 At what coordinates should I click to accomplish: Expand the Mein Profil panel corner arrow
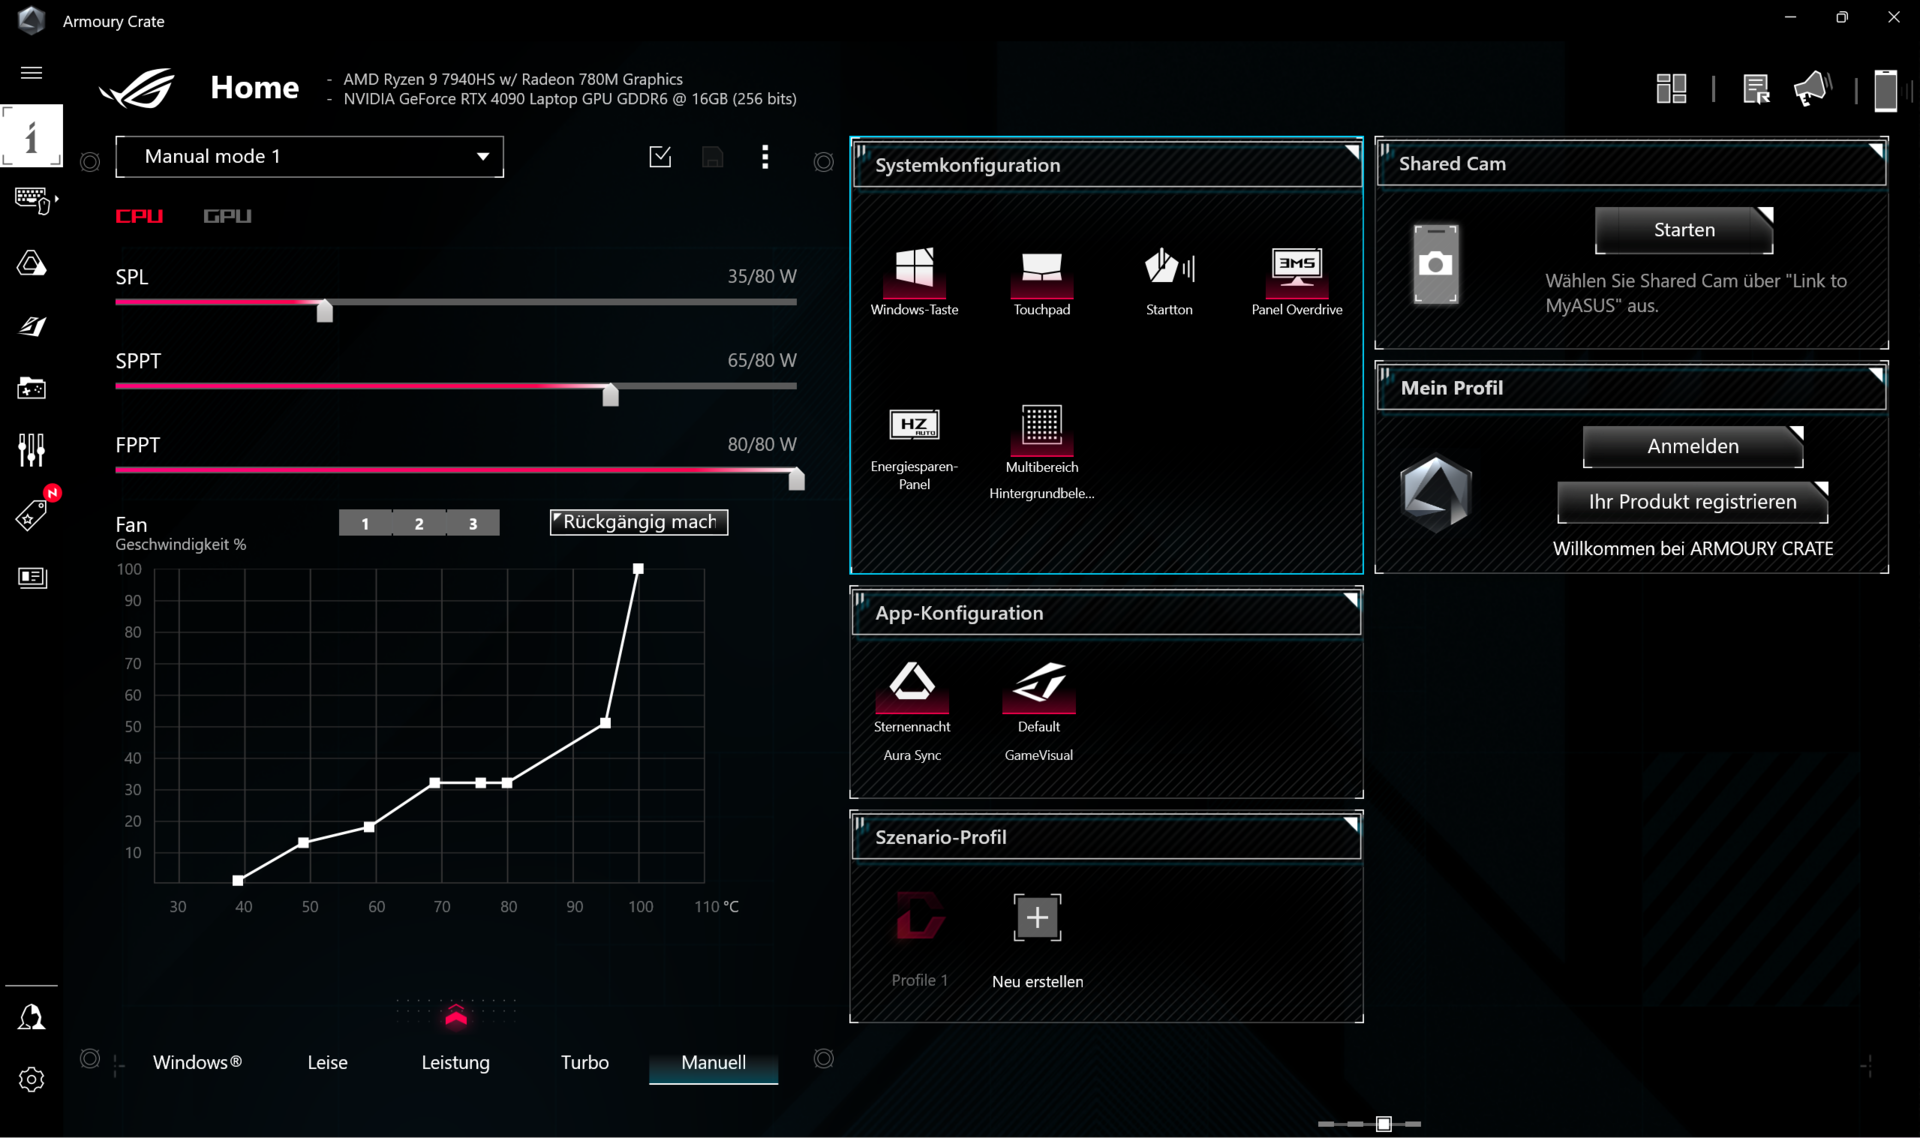[x=1877, y=375]
